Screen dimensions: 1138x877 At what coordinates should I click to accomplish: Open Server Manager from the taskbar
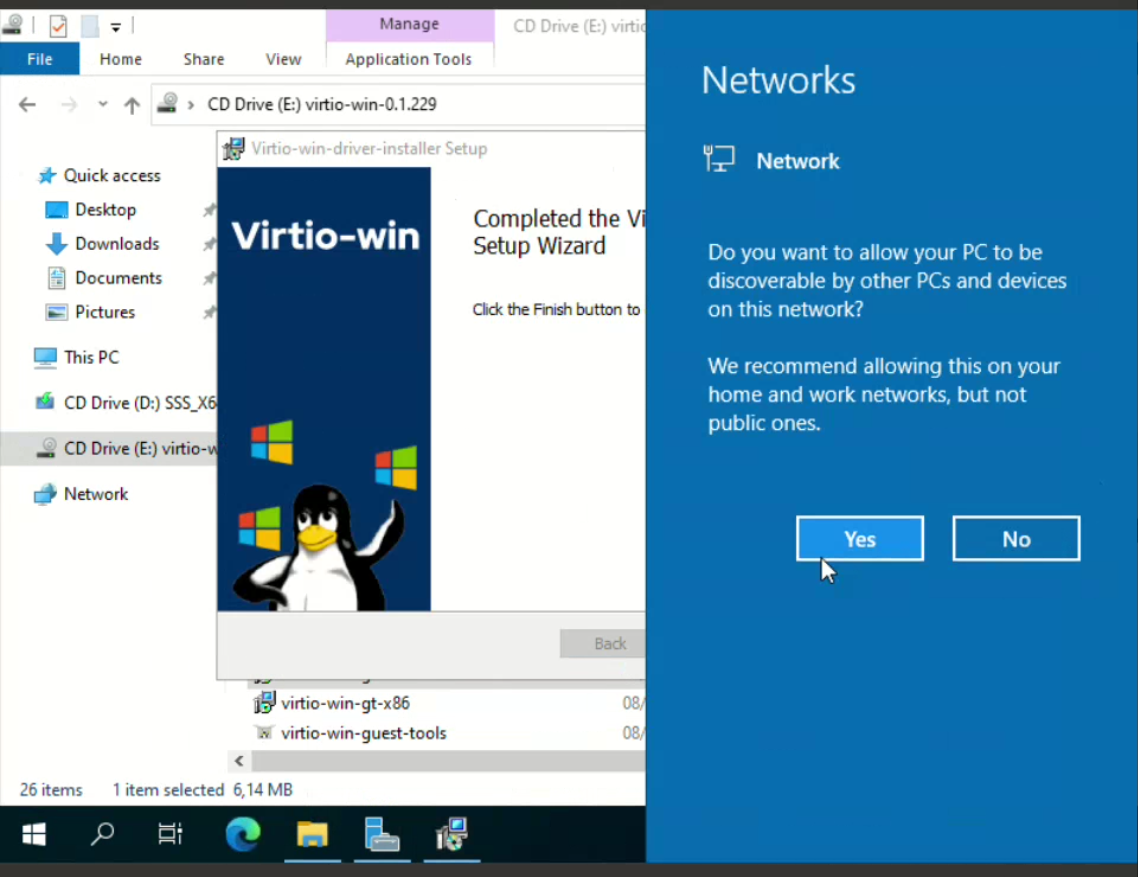381,833
